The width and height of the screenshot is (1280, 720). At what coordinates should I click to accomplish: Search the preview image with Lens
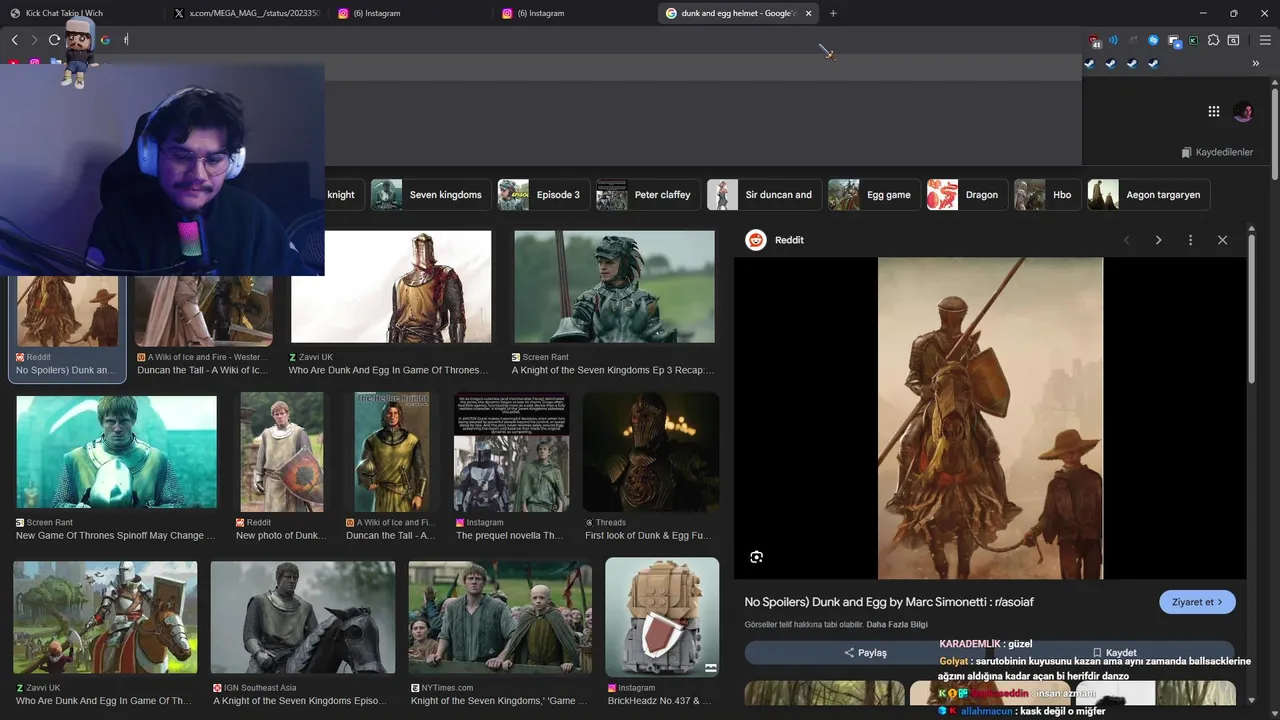click(x=756, y=557)
